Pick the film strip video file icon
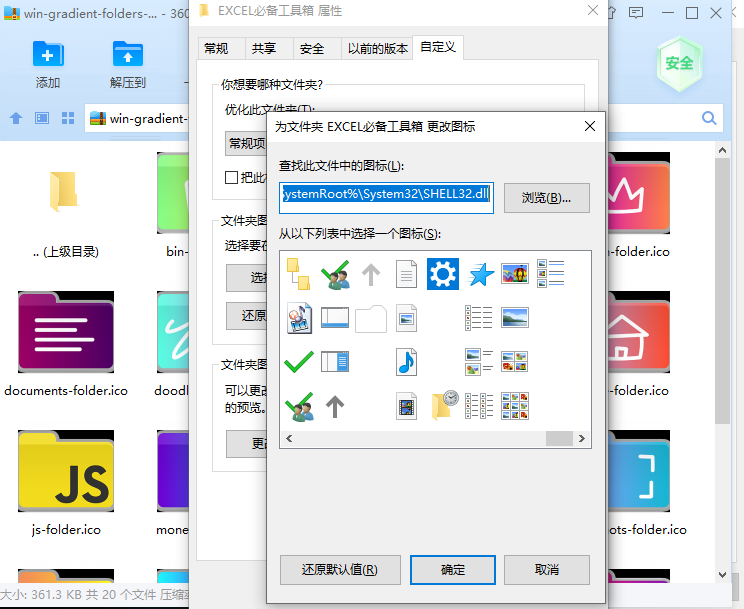This screenshot has height=609, width=744. point(407,406)
